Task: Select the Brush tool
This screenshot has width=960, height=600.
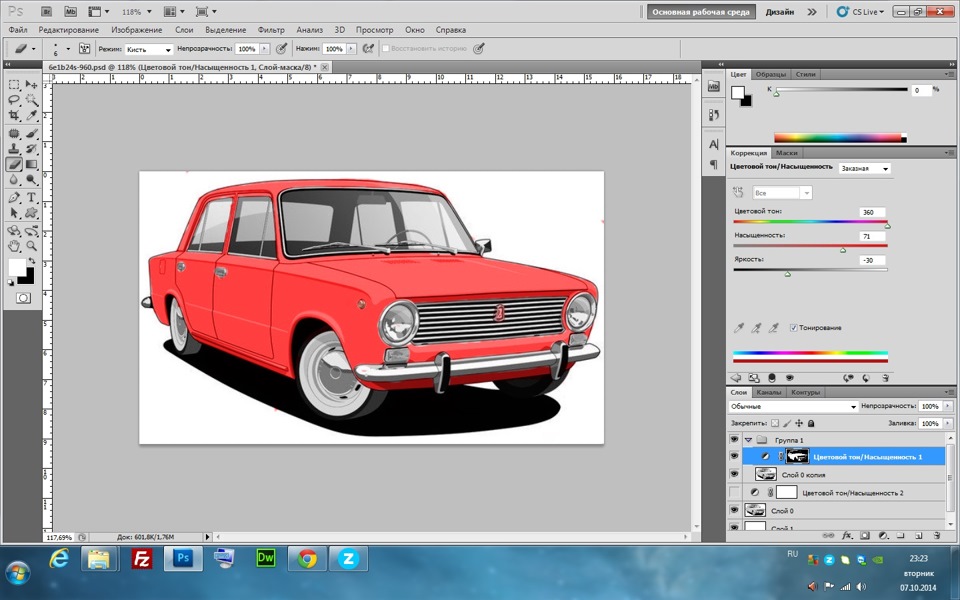Action: pos(31,133)
